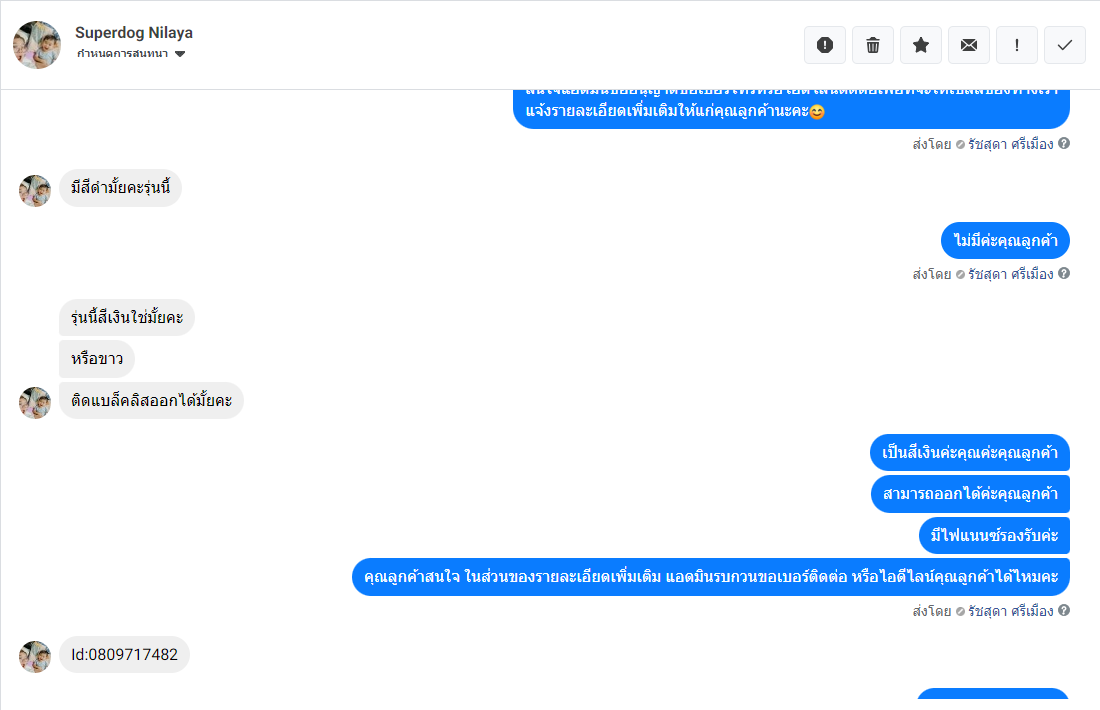Image resolution: width=1100 pixels, height=710 pixels.
Task: Select the 'Id:0809717482' message bubble
Action: tap(124, 655)
